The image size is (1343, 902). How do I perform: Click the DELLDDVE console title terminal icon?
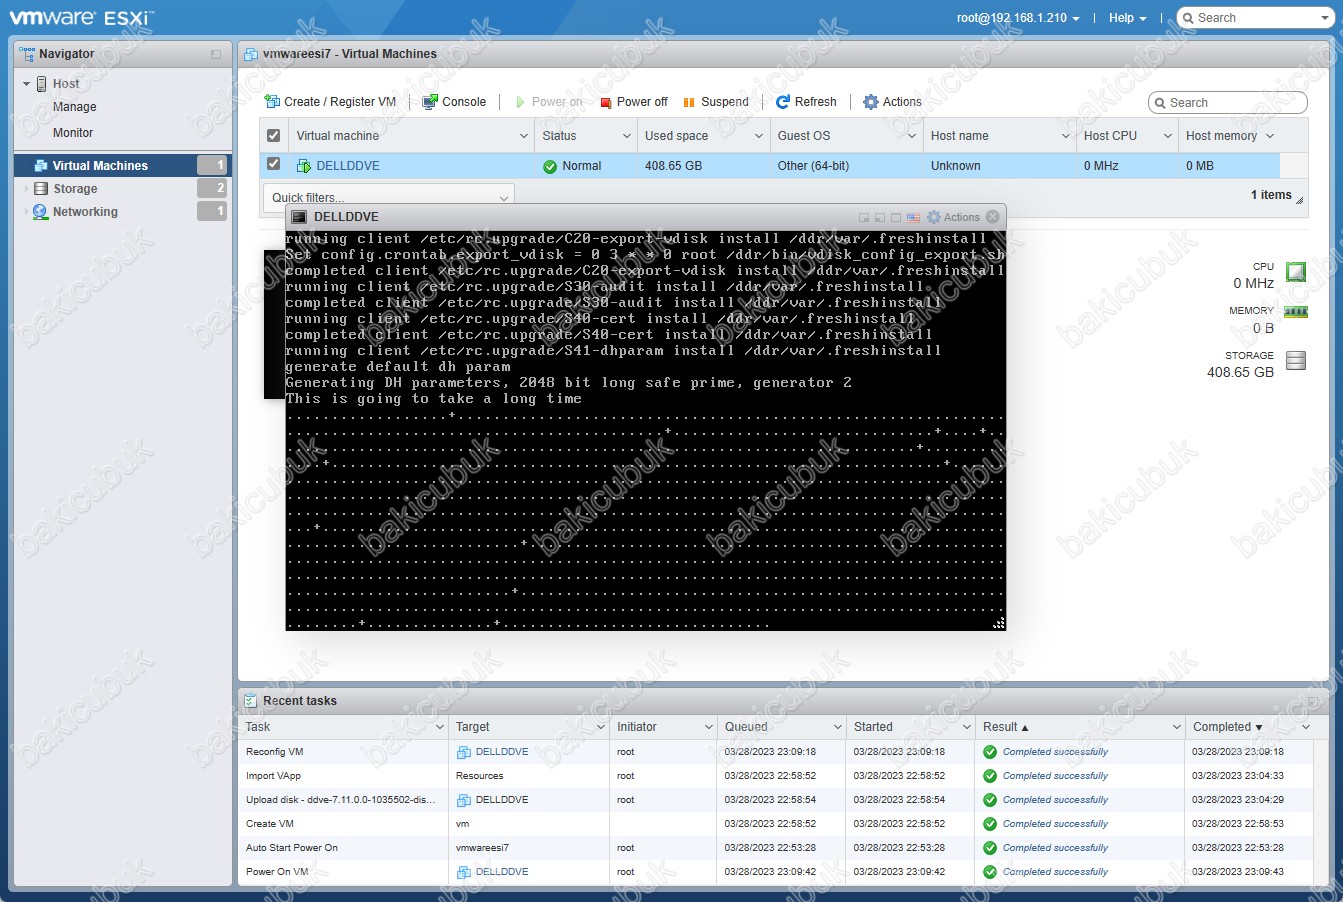pos(299,217)
